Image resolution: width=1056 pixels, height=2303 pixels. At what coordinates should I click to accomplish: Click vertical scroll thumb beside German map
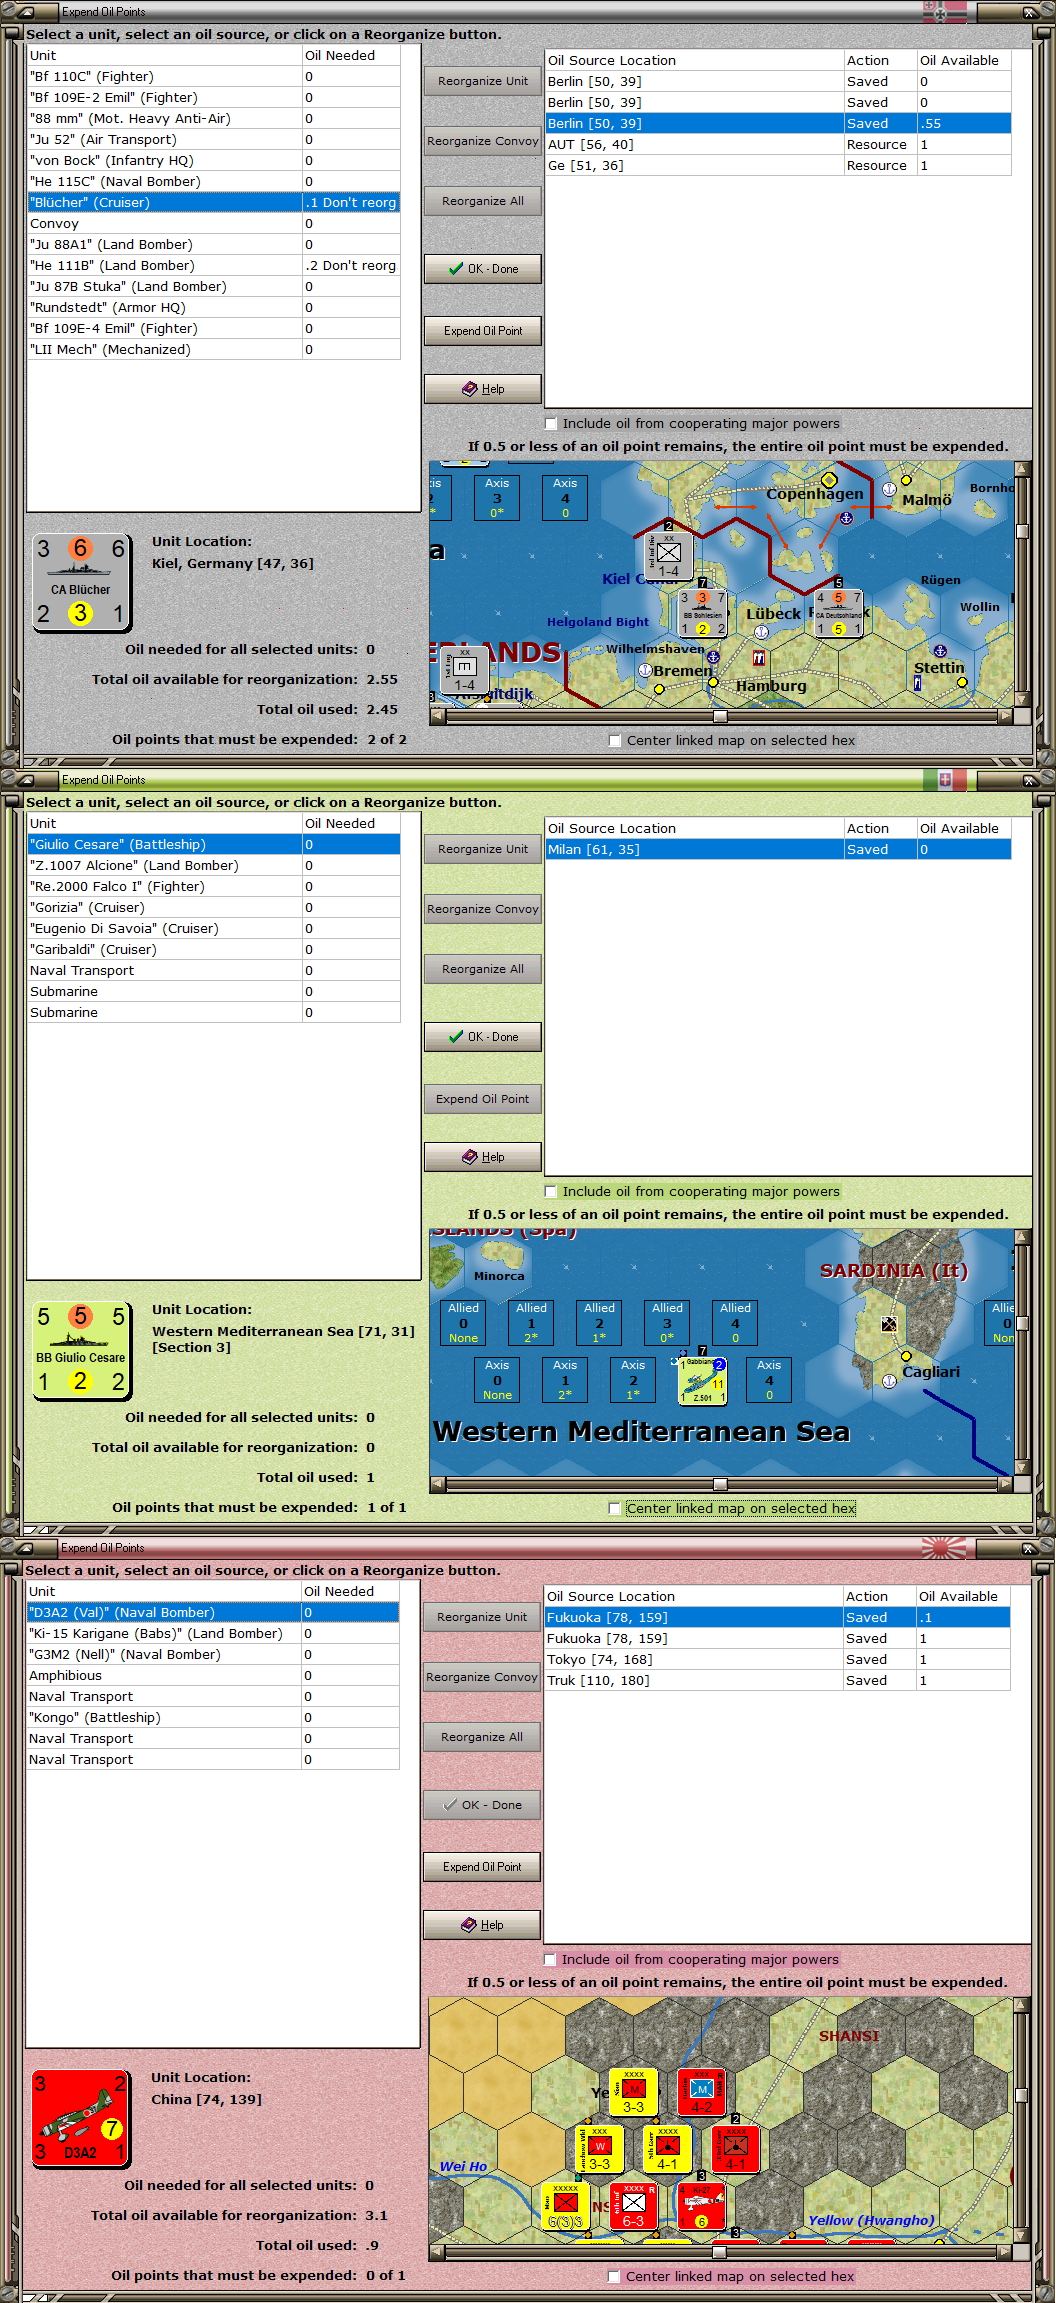[x=1022, y=531]
